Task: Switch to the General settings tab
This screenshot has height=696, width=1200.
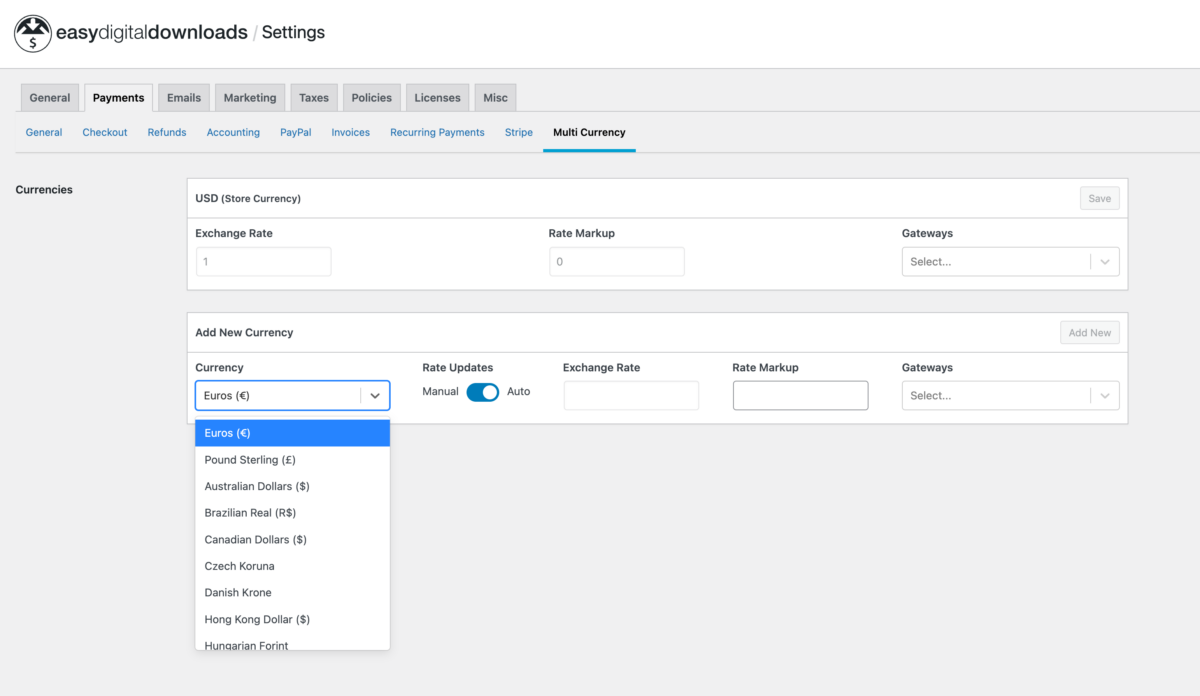Action: [x=49, y=98]
